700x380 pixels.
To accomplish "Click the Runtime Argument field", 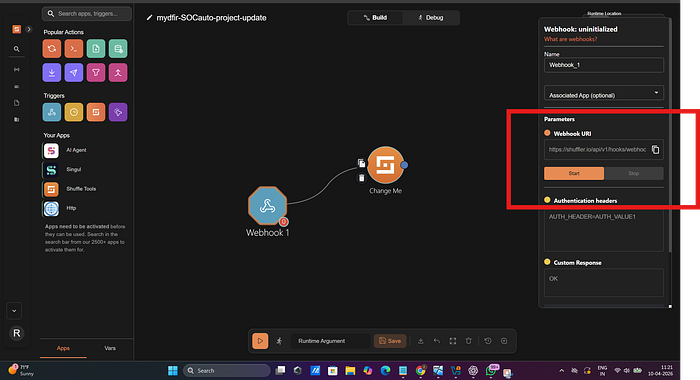I will pos(330,341).
